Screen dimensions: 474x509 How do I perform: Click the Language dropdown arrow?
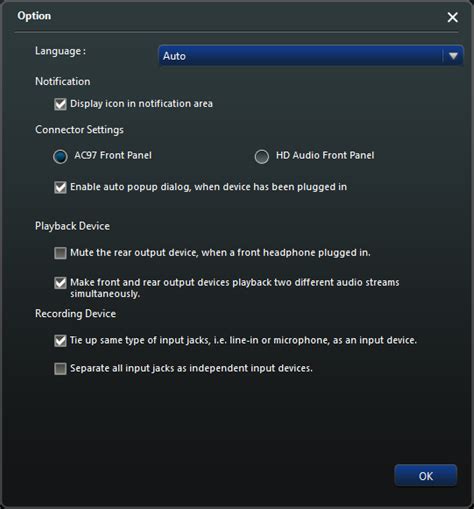[x=453, y=56]
